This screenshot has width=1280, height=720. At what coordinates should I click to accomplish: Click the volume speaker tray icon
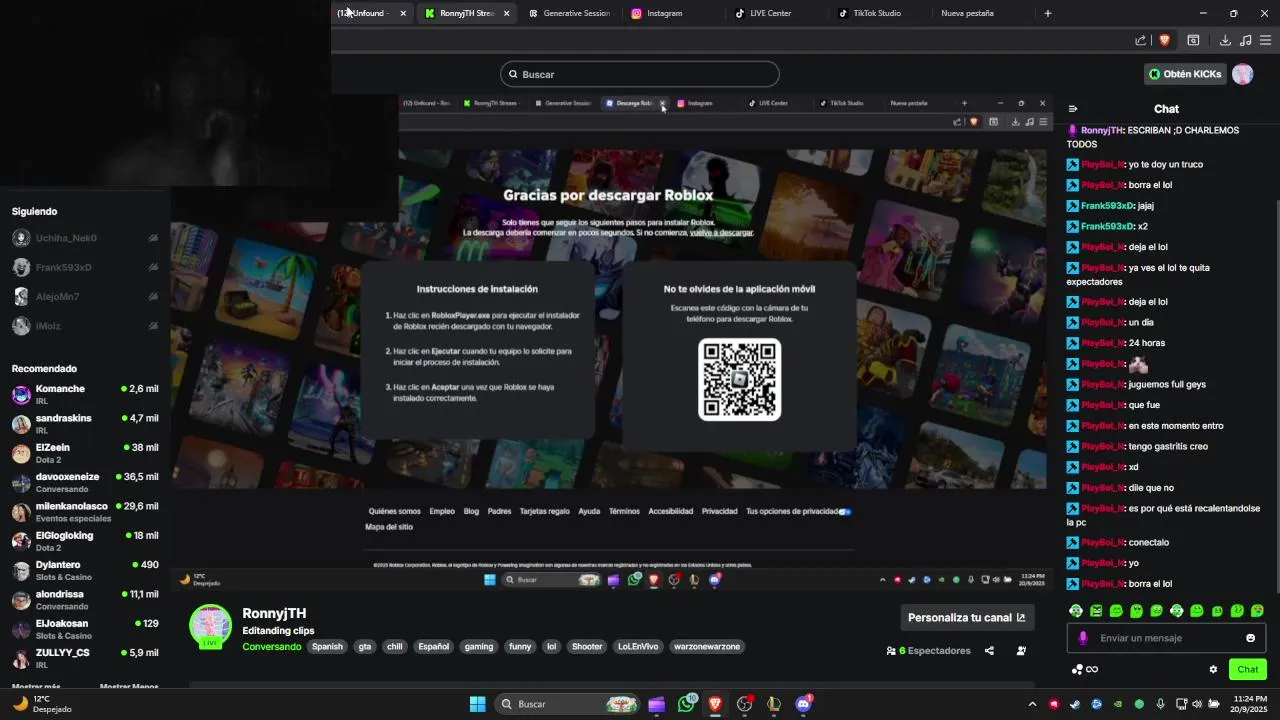point(1197,704)
